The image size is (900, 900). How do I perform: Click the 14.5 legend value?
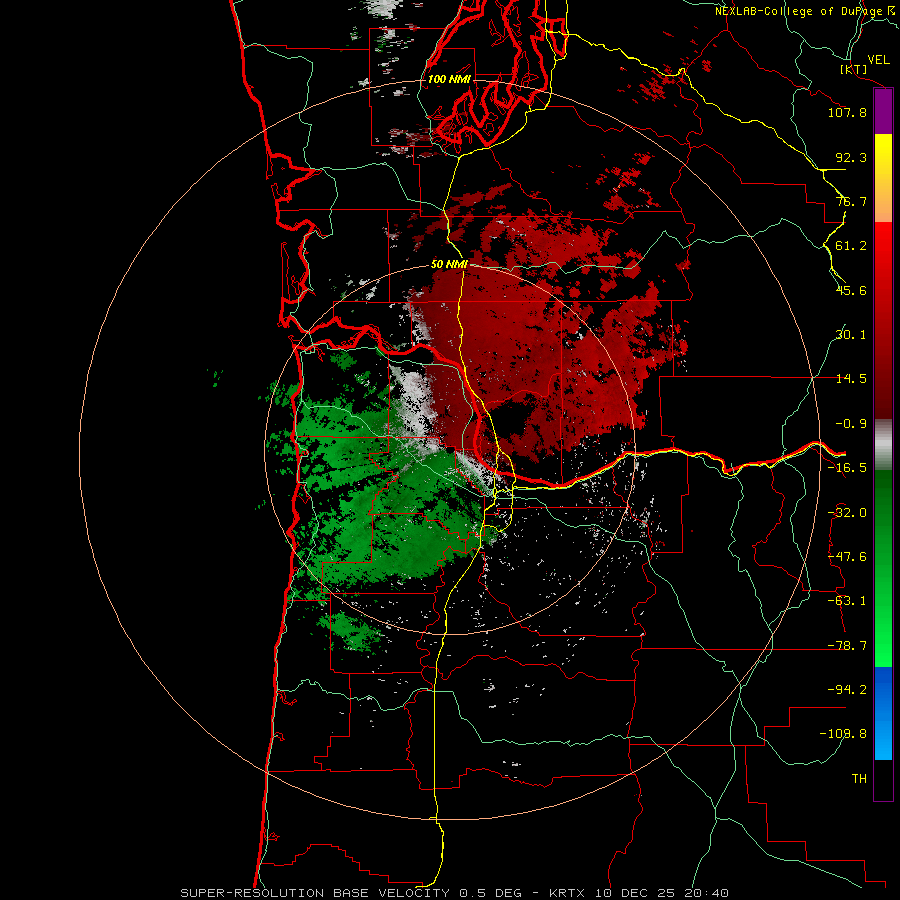click(851, 379)
